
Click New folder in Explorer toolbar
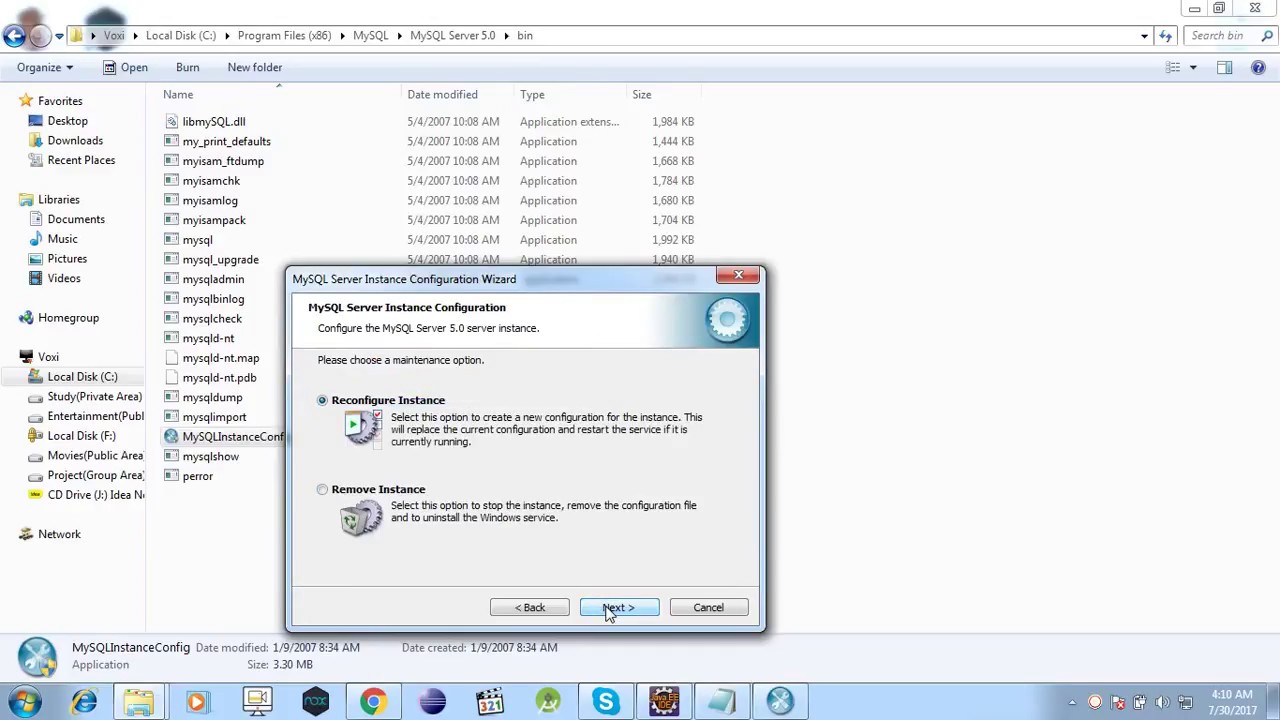pos(254,67)
